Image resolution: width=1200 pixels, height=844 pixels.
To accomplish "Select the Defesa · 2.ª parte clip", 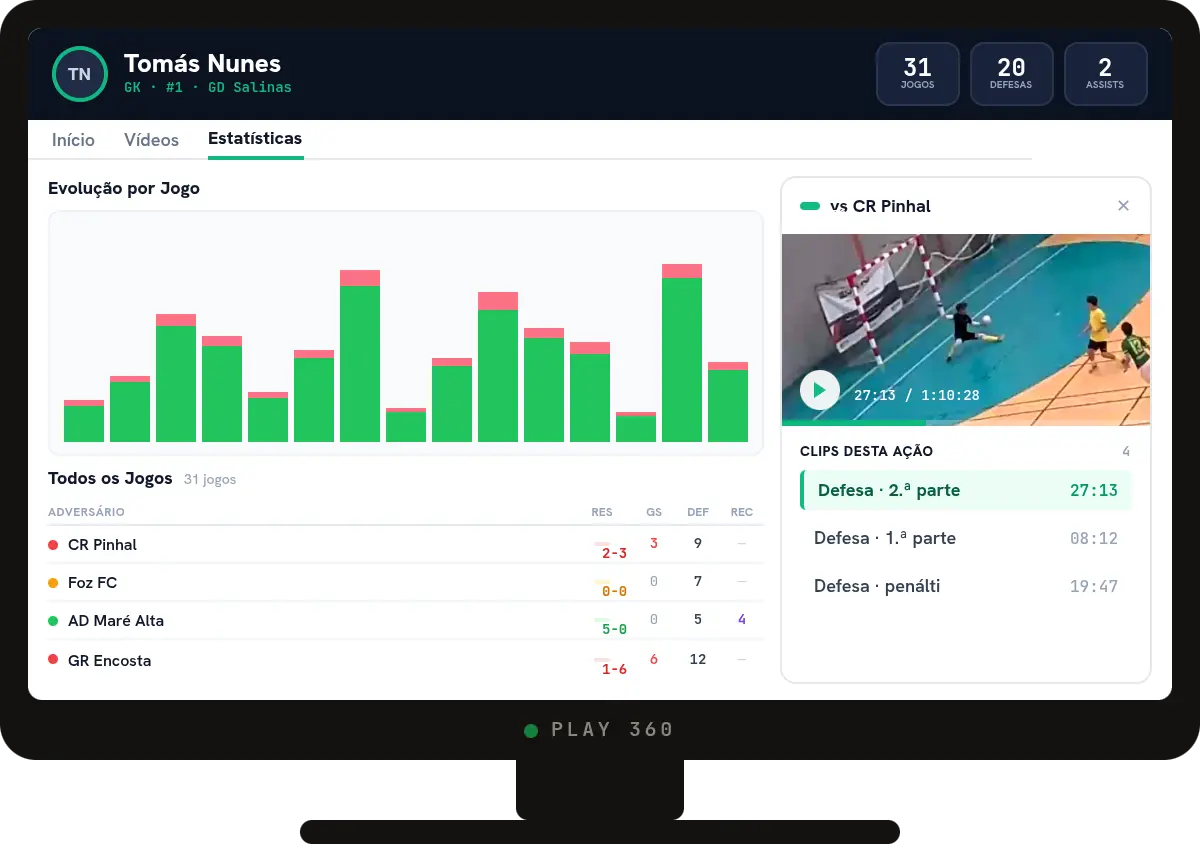I will click(966, 490).
